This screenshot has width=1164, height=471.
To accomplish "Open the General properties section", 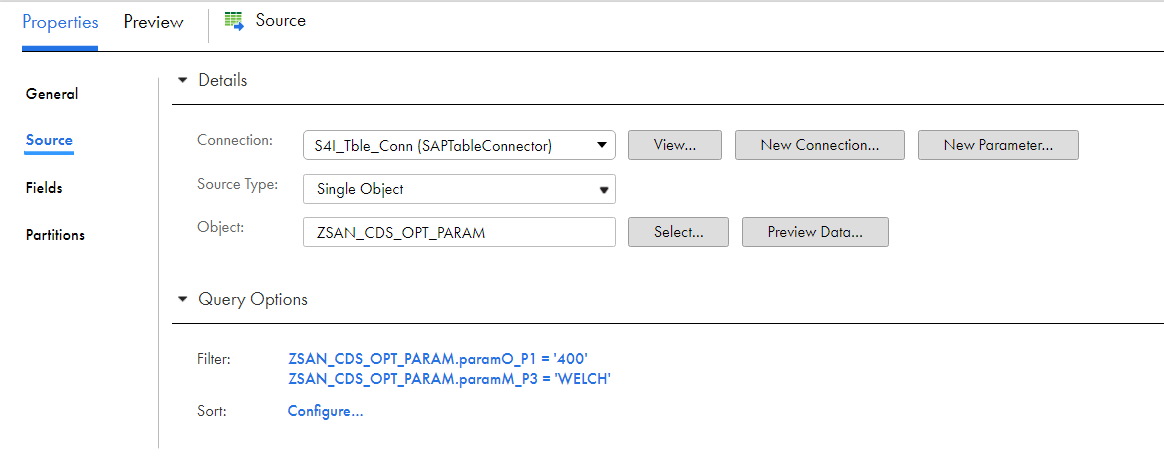I will pos(52,94).
